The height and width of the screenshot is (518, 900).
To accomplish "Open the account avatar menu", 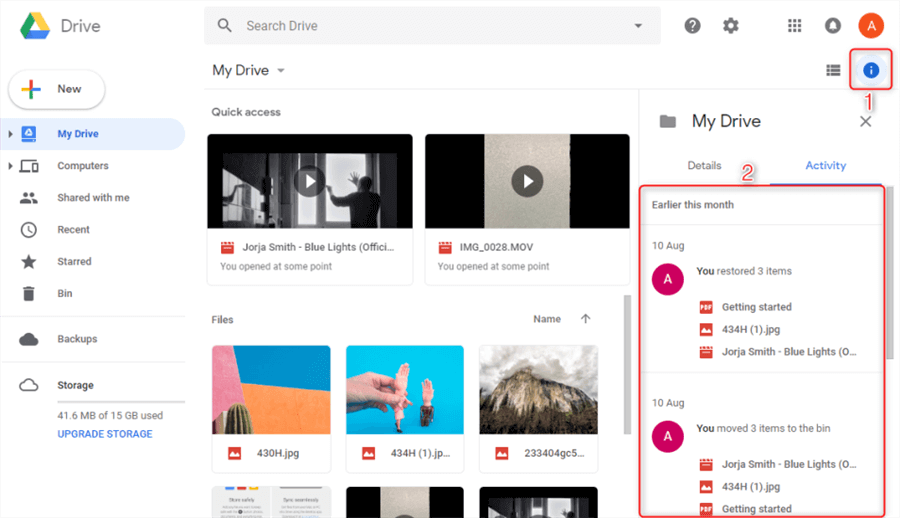I will pos(871,26).
